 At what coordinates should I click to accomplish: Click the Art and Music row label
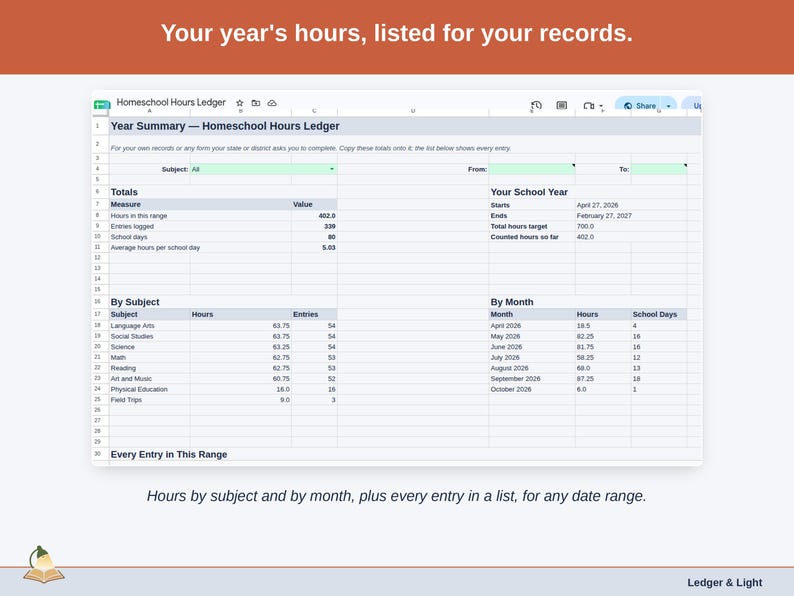[x=131, y=379]
